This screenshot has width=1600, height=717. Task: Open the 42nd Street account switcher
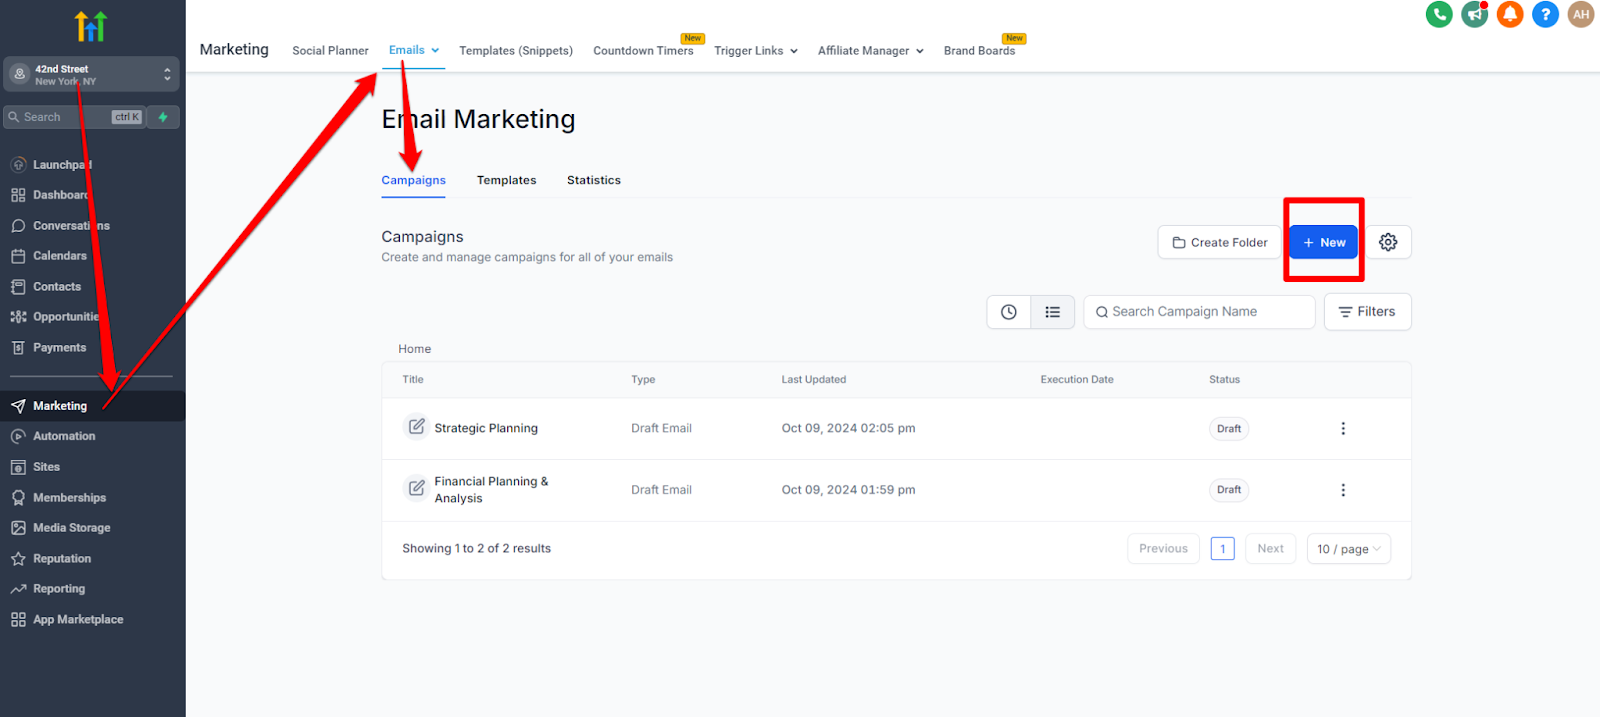[x=91, y=75]
